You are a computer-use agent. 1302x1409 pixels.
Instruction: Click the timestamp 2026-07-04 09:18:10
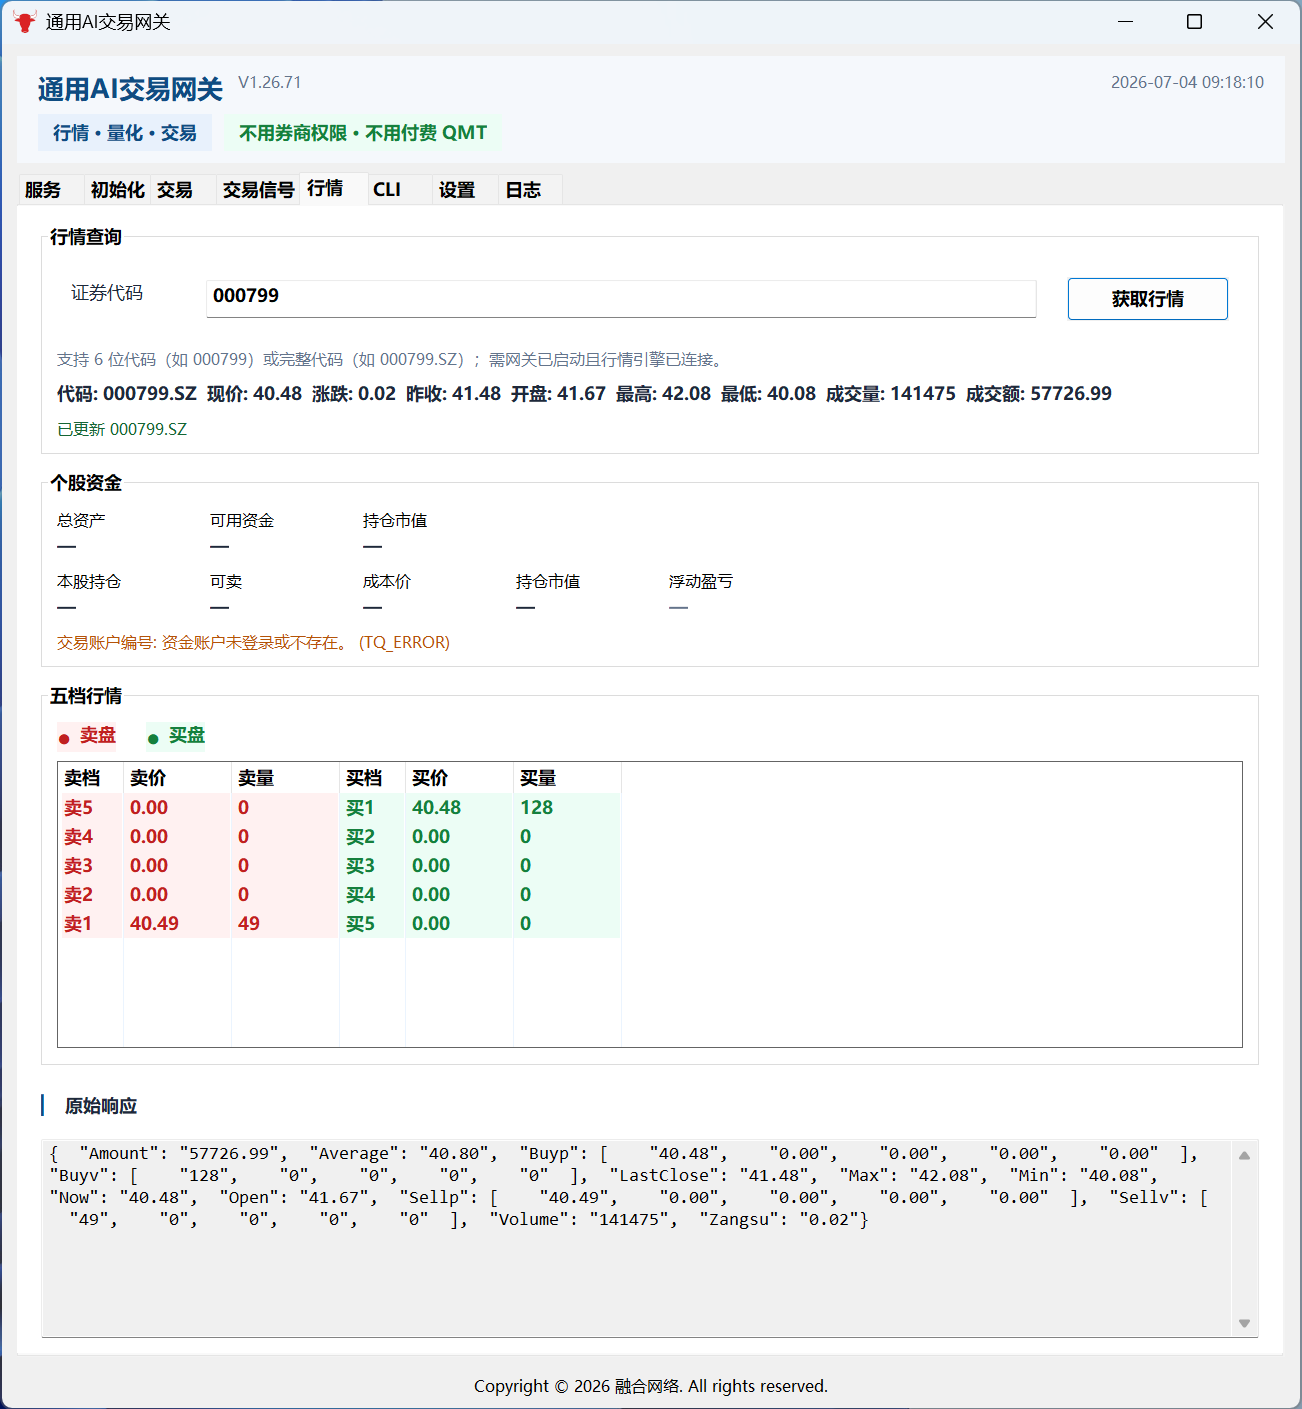(x=1187, y=83)
